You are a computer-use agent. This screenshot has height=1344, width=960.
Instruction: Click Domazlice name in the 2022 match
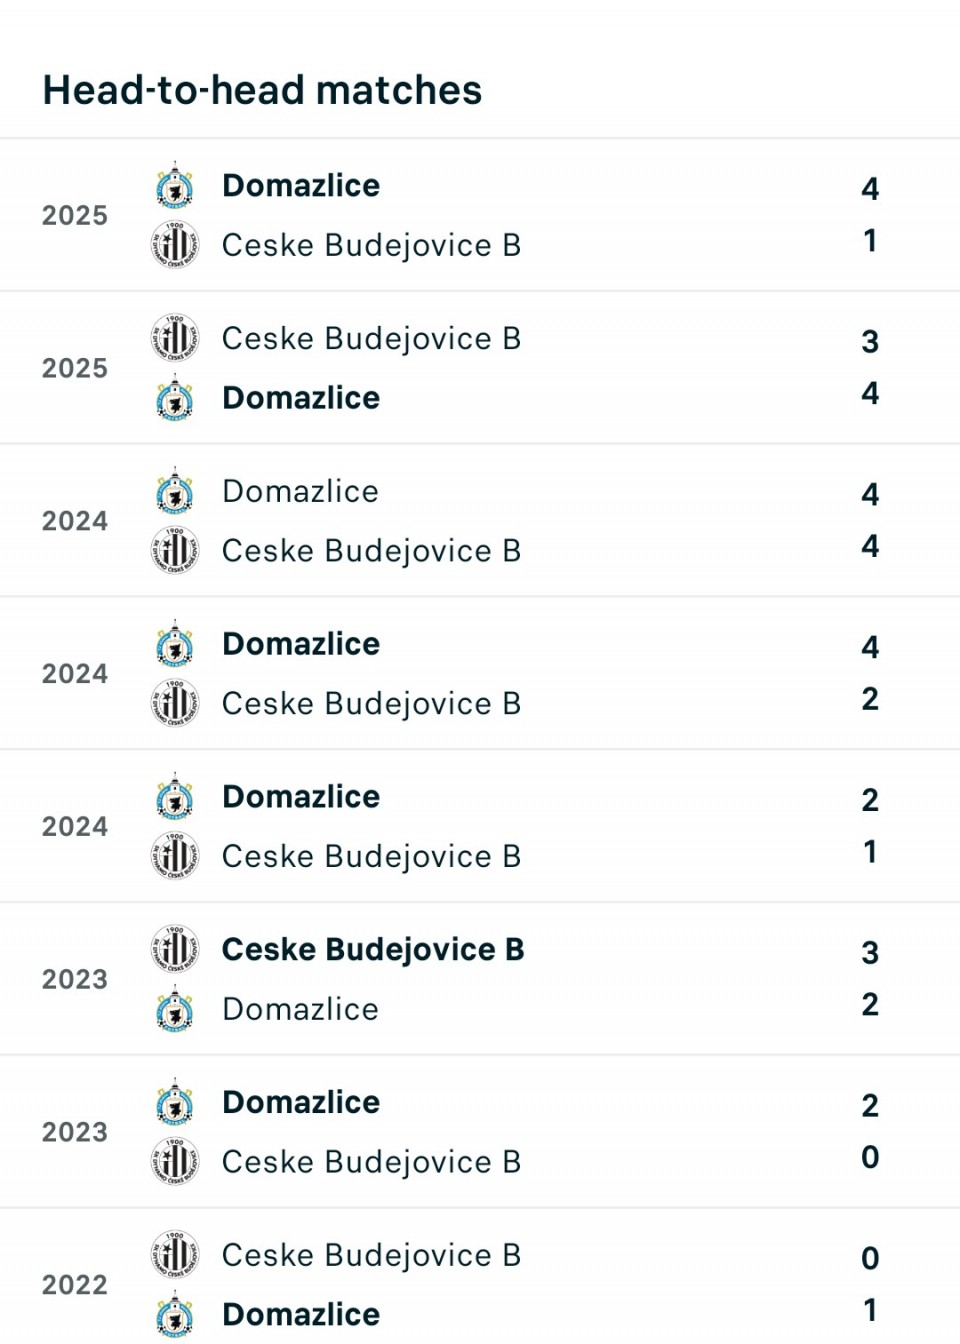coord(301,1314)
